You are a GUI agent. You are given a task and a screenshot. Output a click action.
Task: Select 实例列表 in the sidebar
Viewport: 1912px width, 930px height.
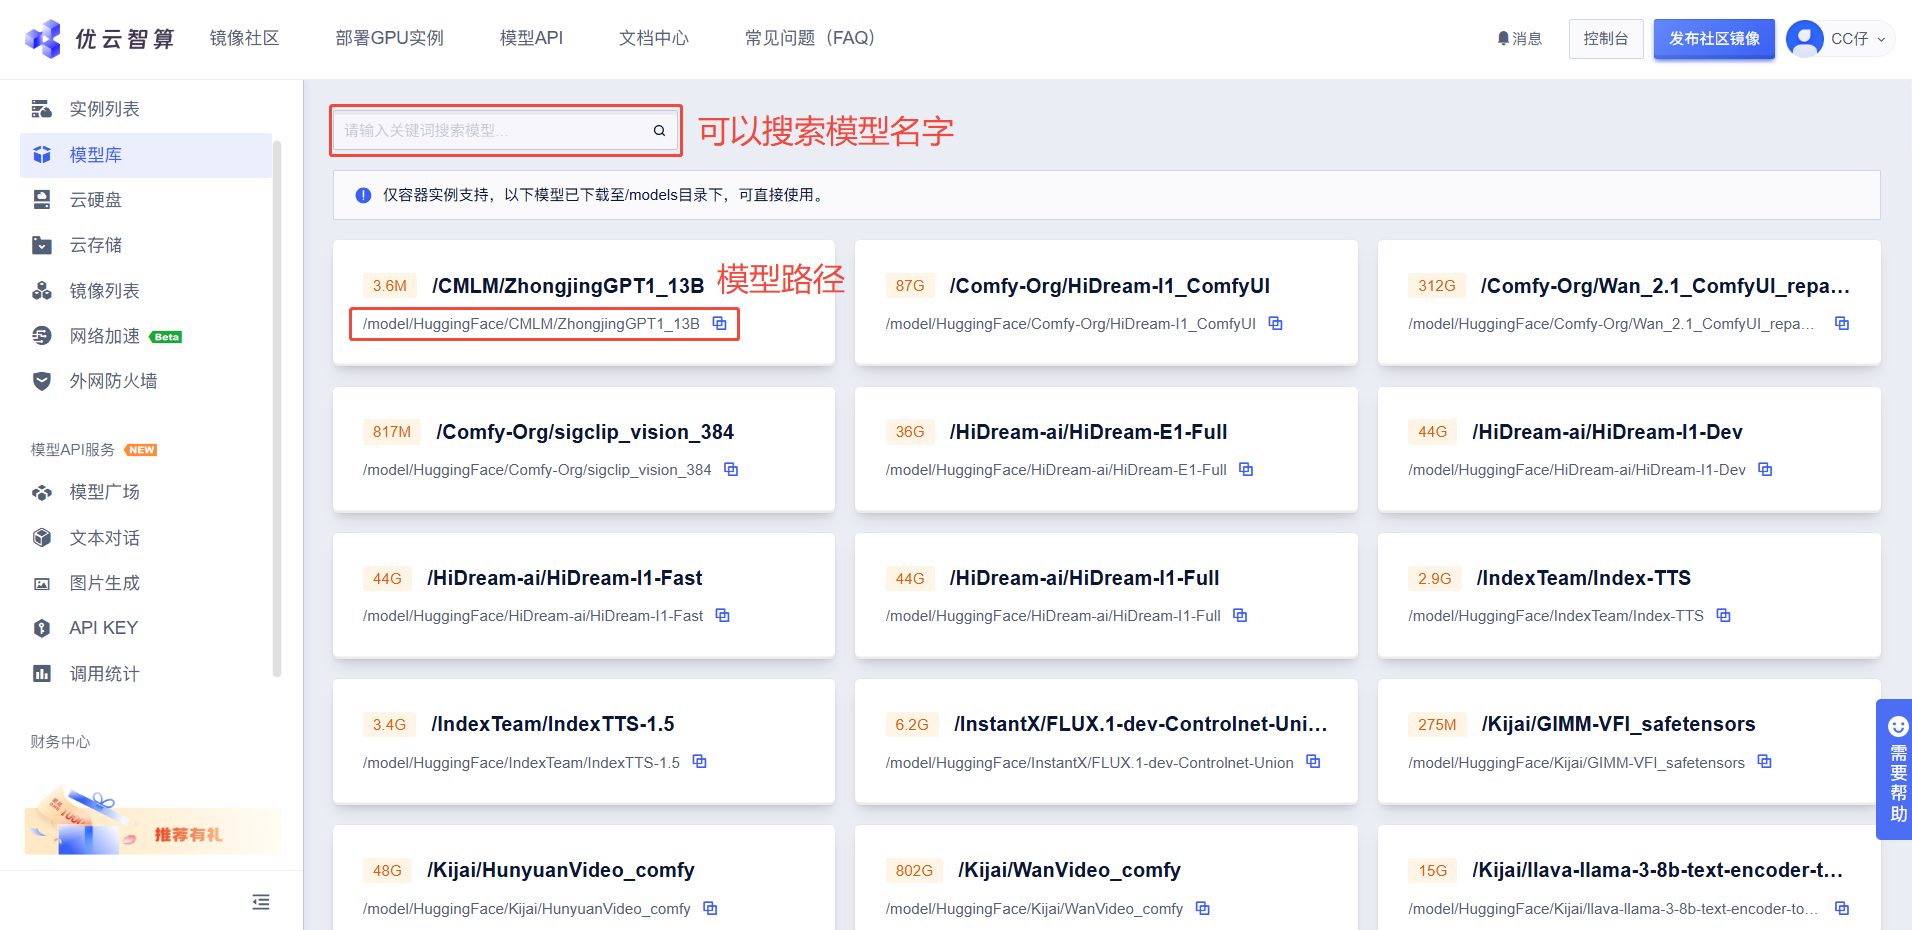point(104,109)
